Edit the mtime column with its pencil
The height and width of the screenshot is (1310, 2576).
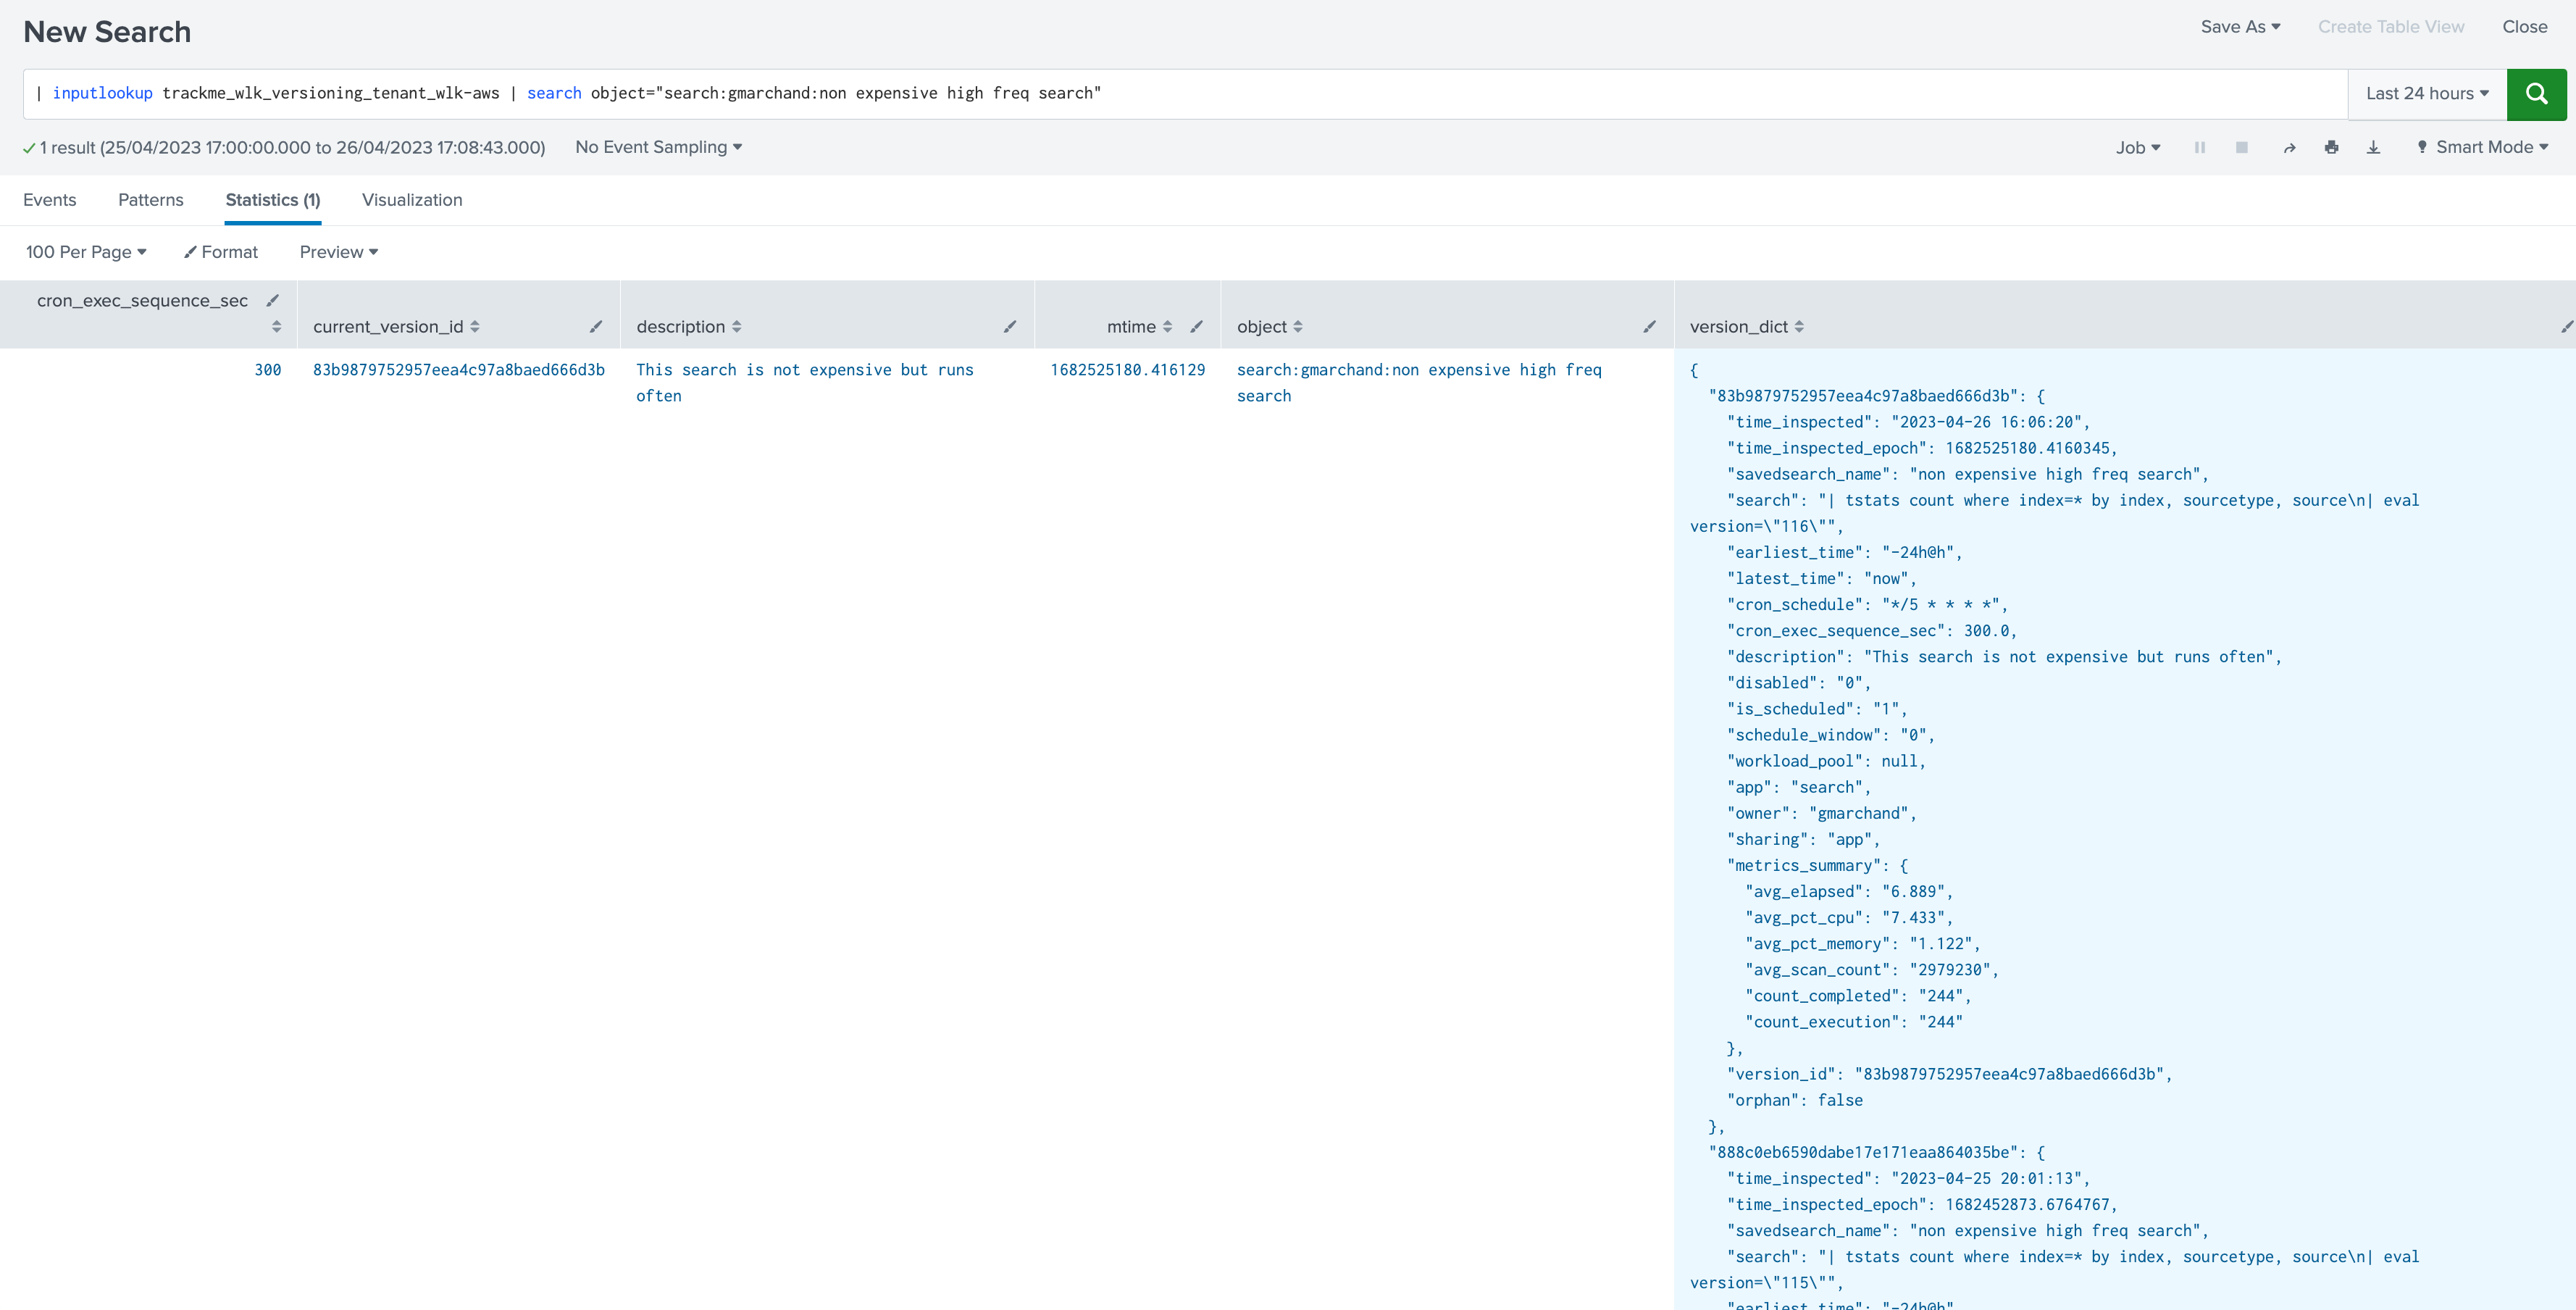pos(1196,327)
